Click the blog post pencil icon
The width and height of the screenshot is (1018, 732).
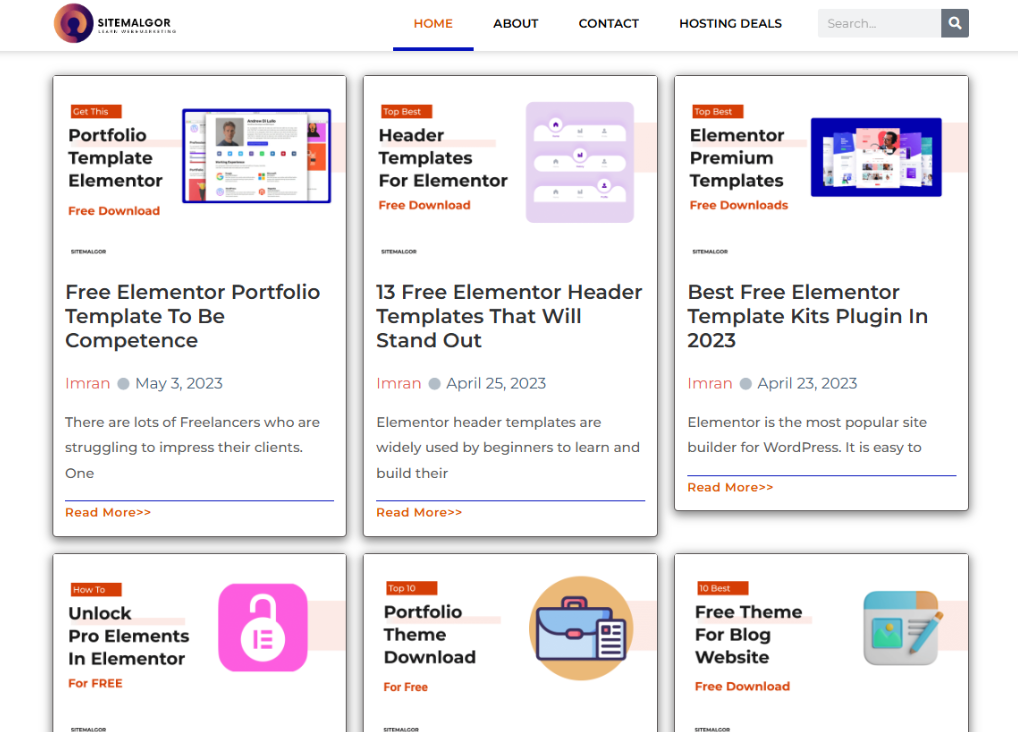click(903, 627)
